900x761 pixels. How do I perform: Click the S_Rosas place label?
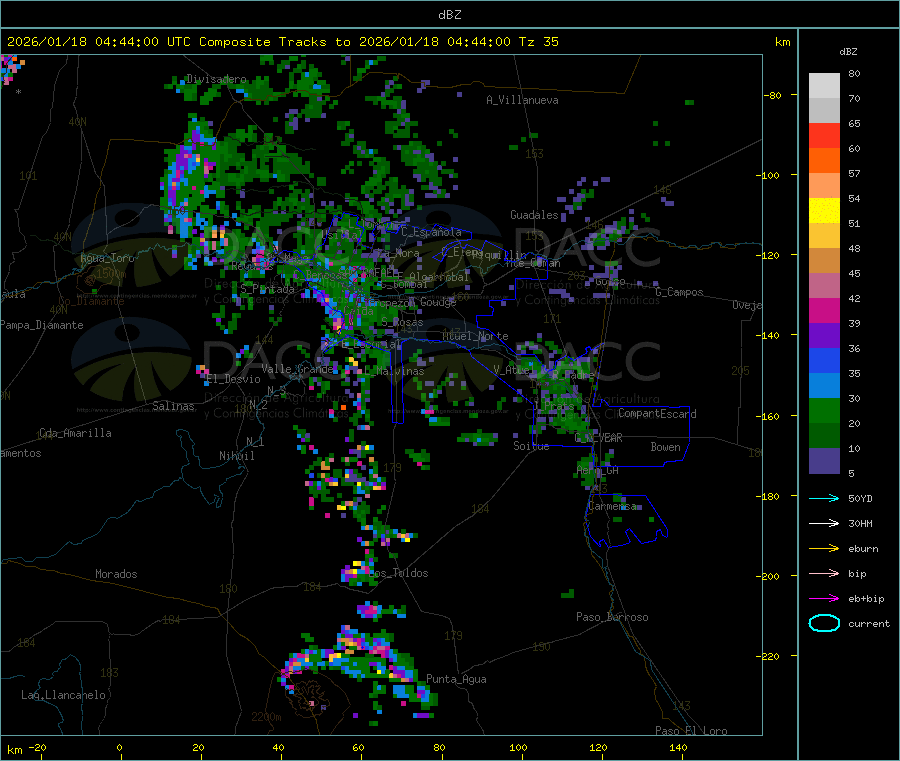(402, 323)
